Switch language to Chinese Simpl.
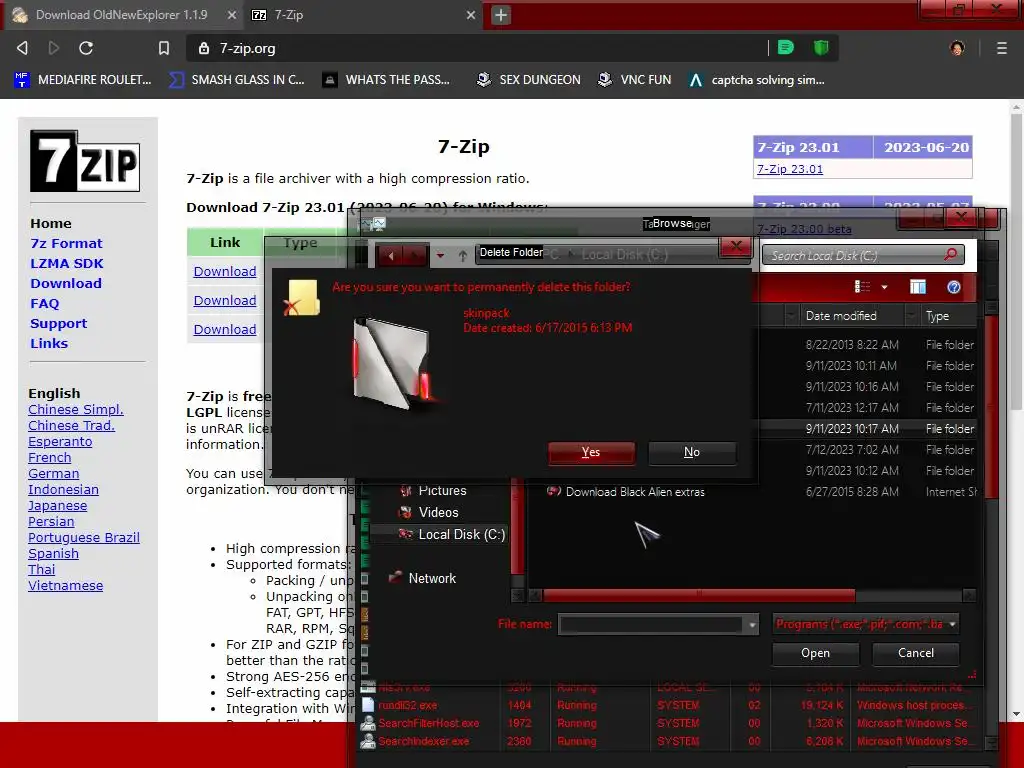 pos(76,409)
